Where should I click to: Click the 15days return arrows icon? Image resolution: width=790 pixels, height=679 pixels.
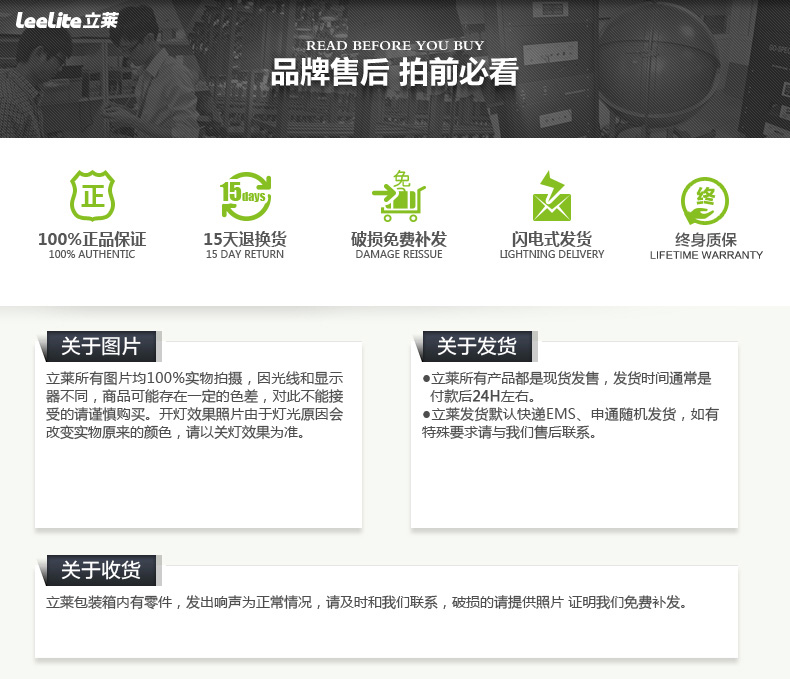tap(246, 196)
